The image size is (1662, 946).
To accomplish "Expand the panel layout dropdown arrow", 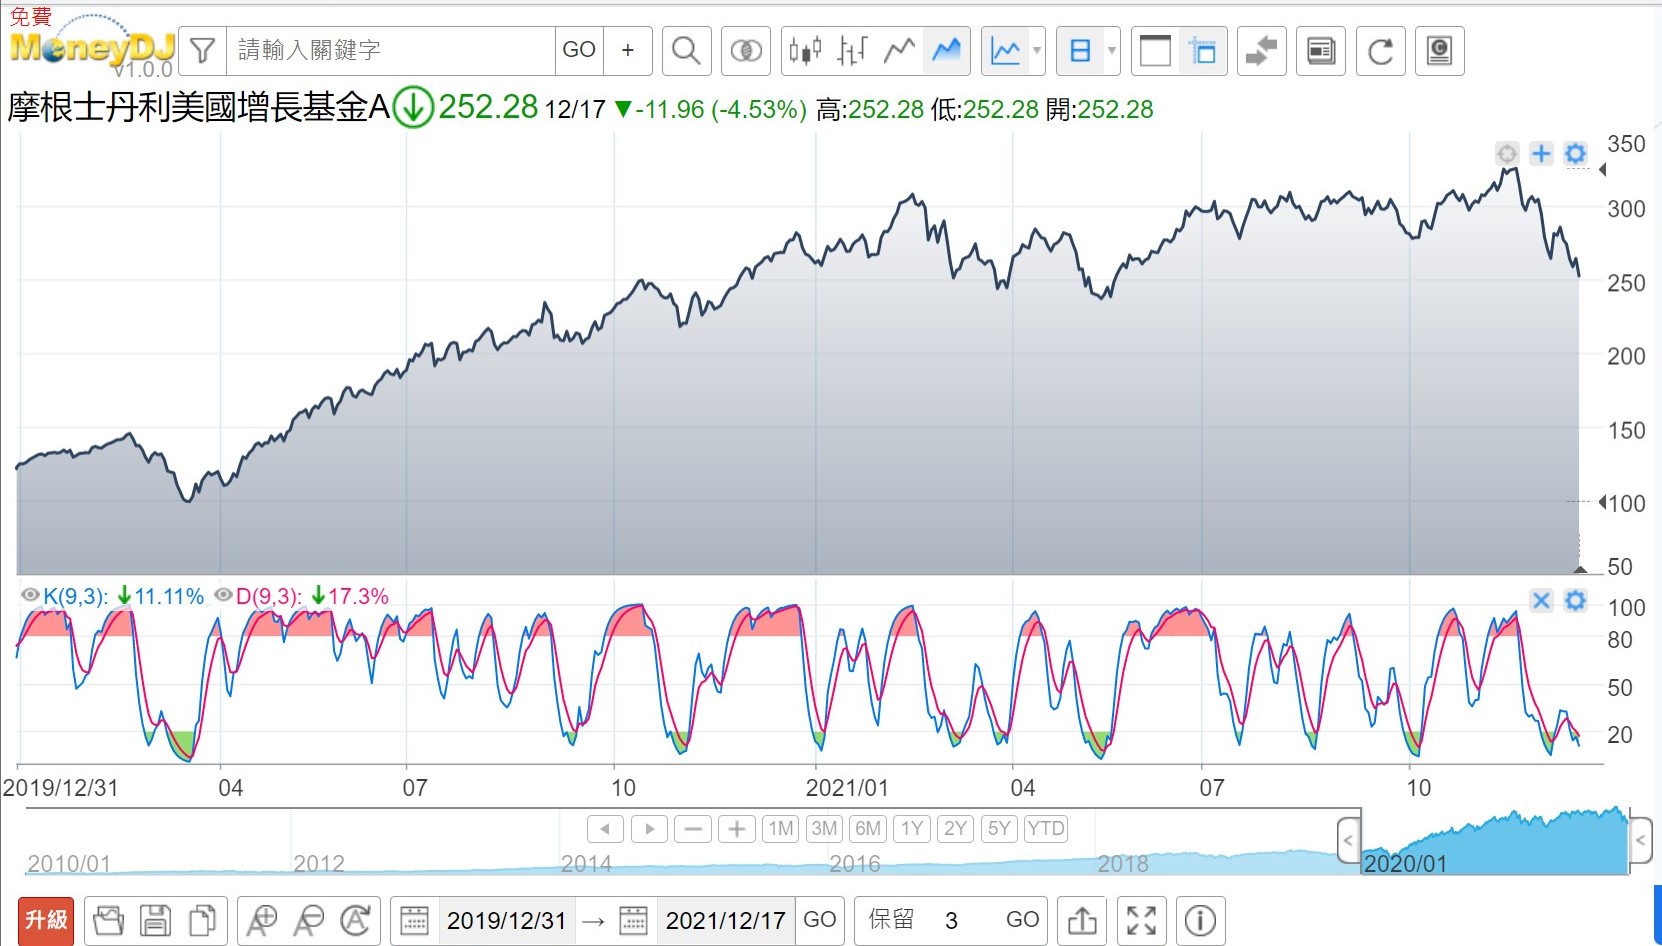I will coord(1111,50).
